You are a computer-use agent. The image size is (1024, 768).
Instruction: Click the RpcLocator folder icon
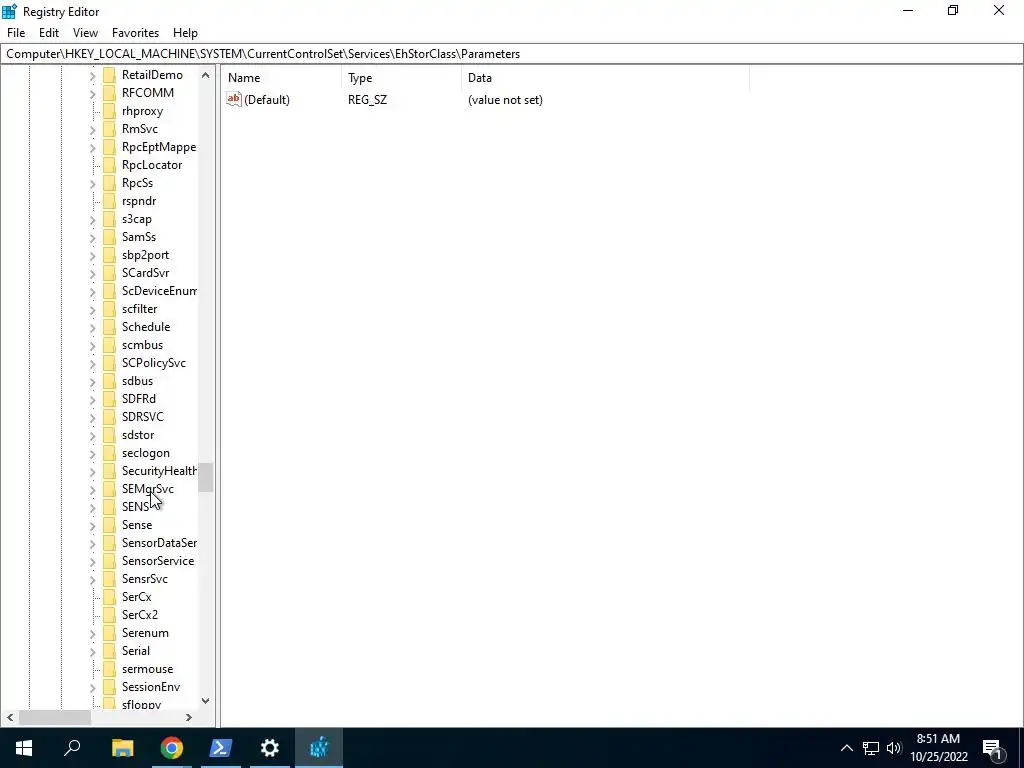click(x=110, y=165)
